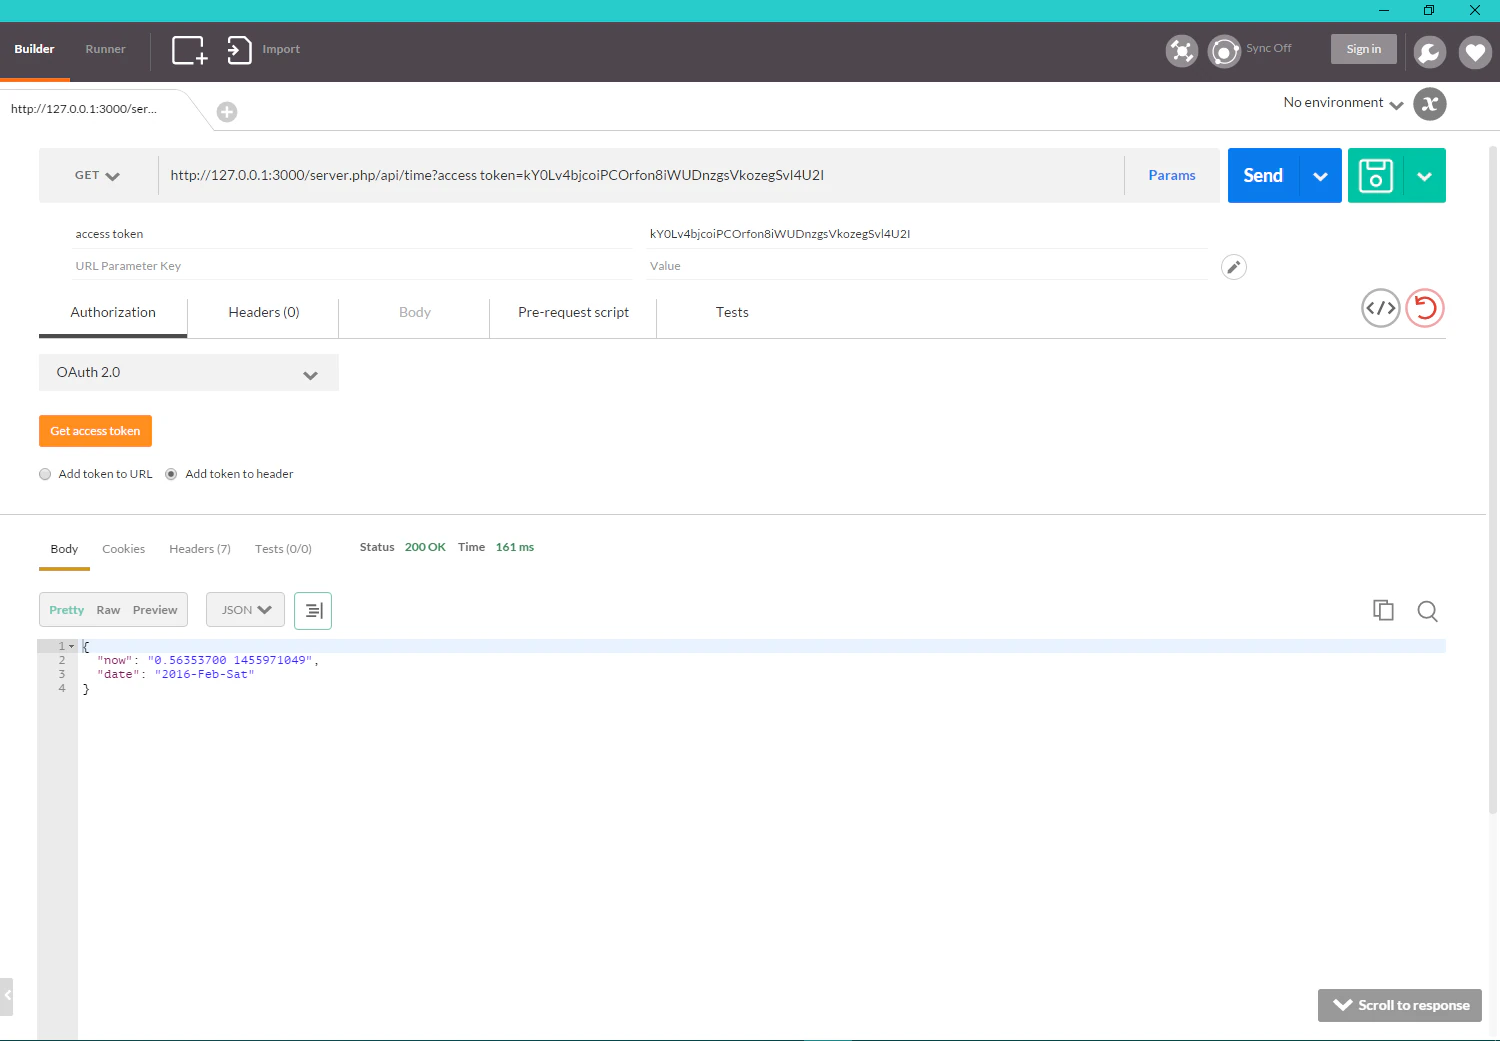Search the response magnifier icon

1427,611
